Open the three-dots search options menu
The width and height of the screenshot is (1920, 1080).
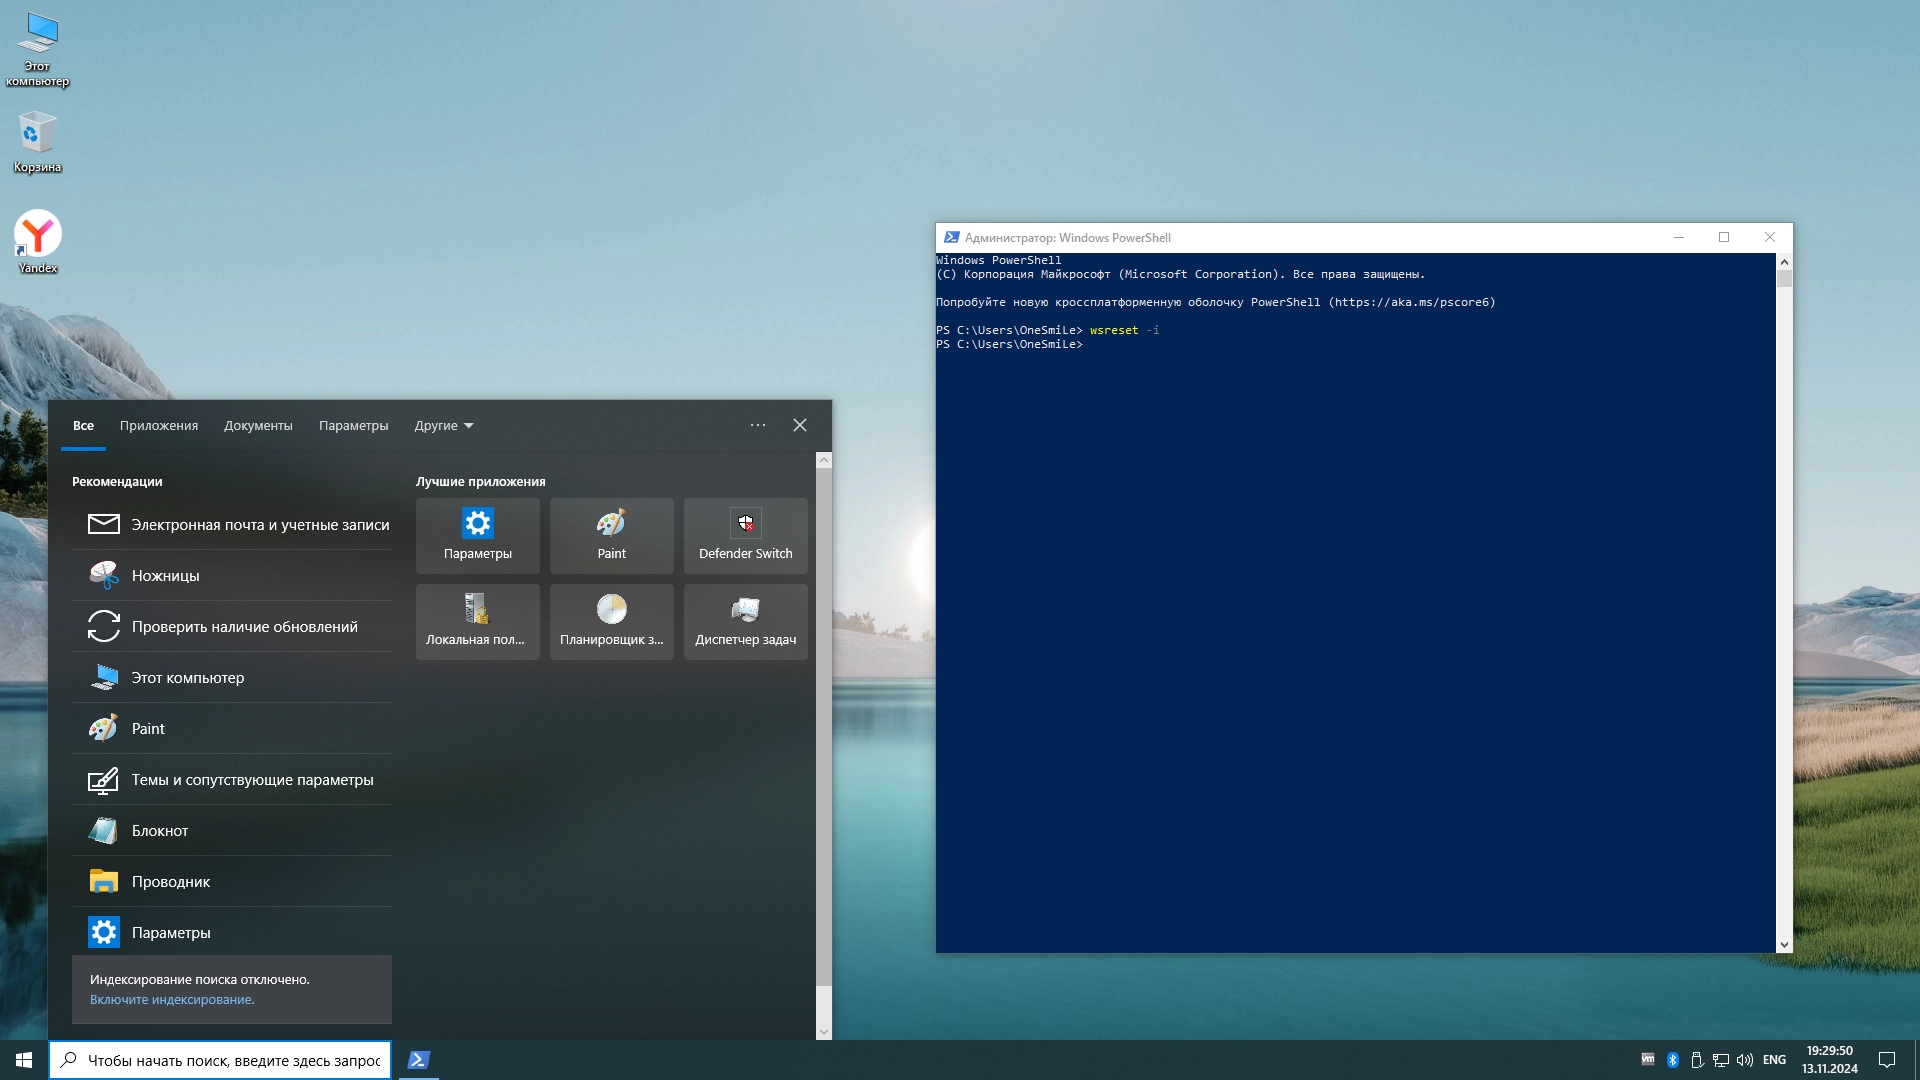click(x=758, y=426)
